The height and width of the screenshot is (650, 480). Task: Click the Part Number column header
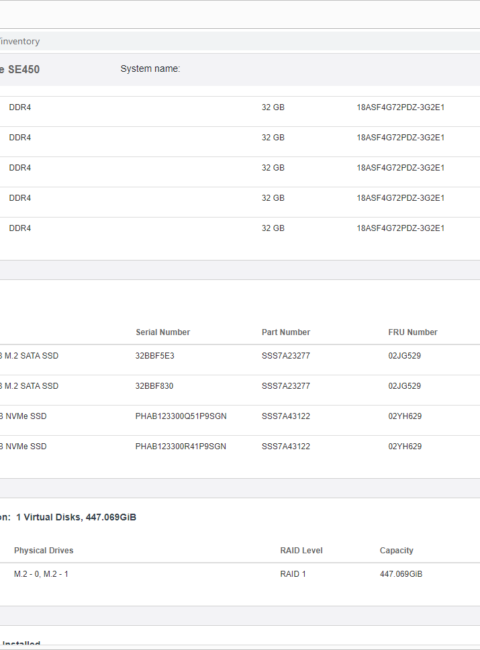(286, 332)
